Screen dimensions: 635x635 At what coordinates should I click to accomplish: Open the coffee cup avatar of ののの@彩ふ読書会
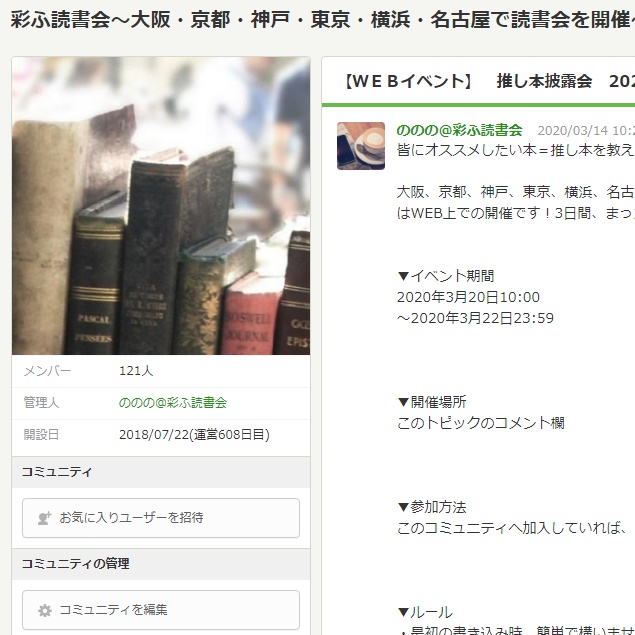tap(361, 146)
